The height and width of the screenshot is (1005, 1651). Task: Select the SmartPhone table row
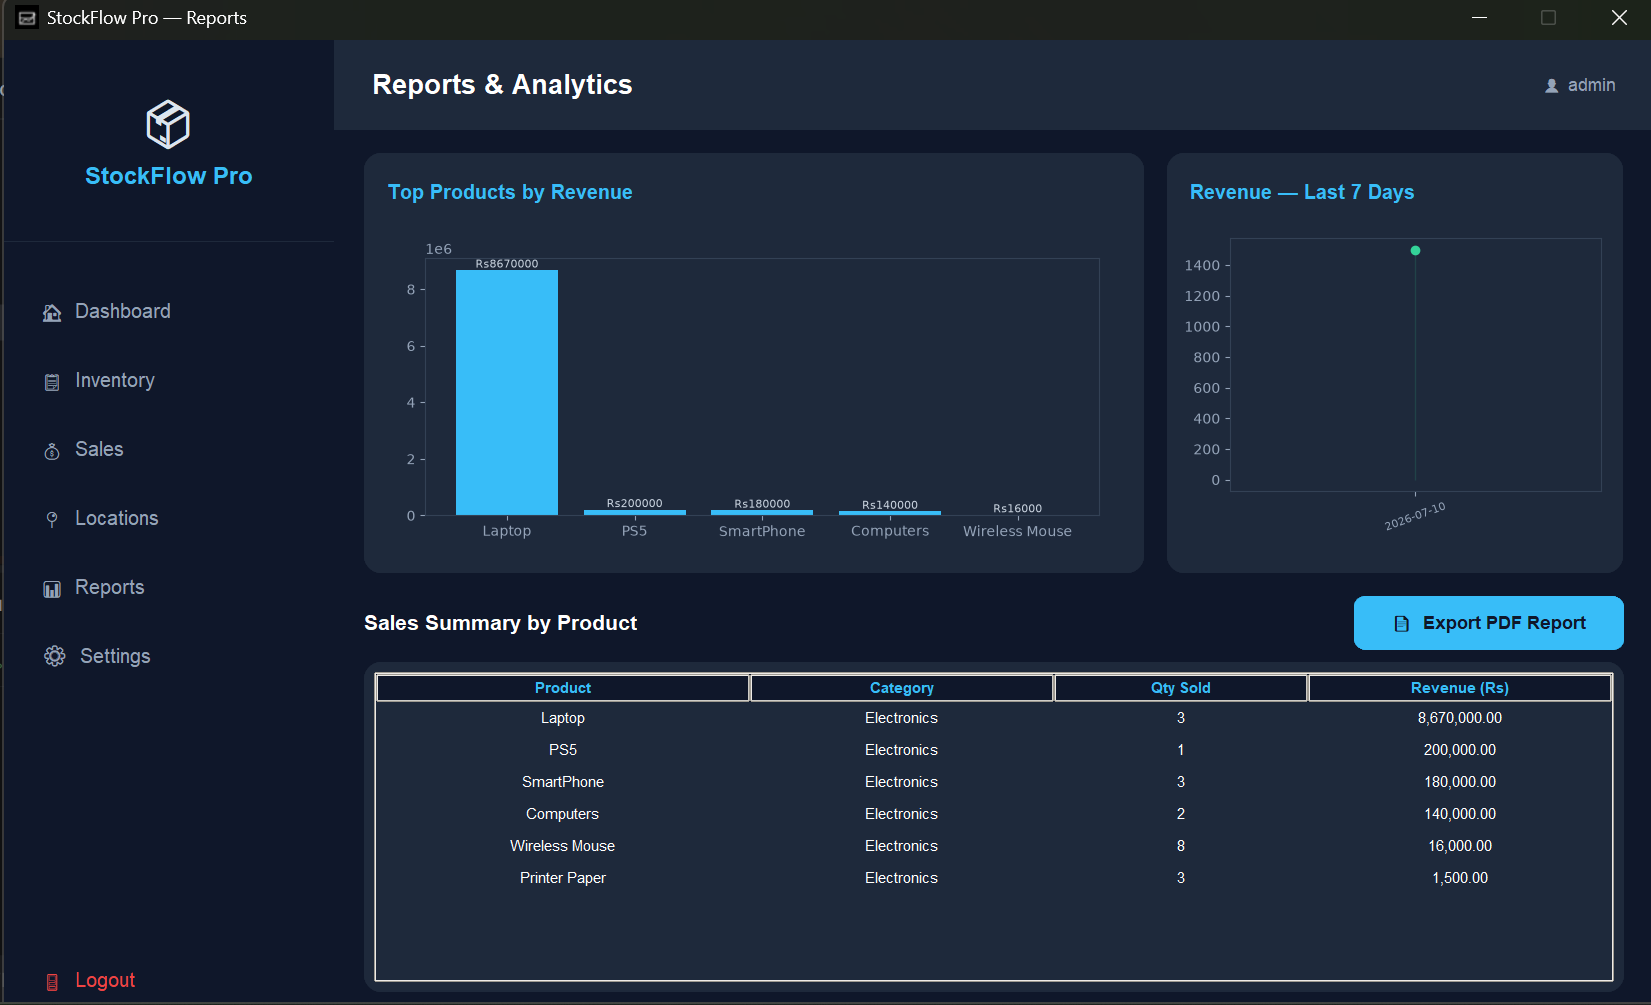994,782
